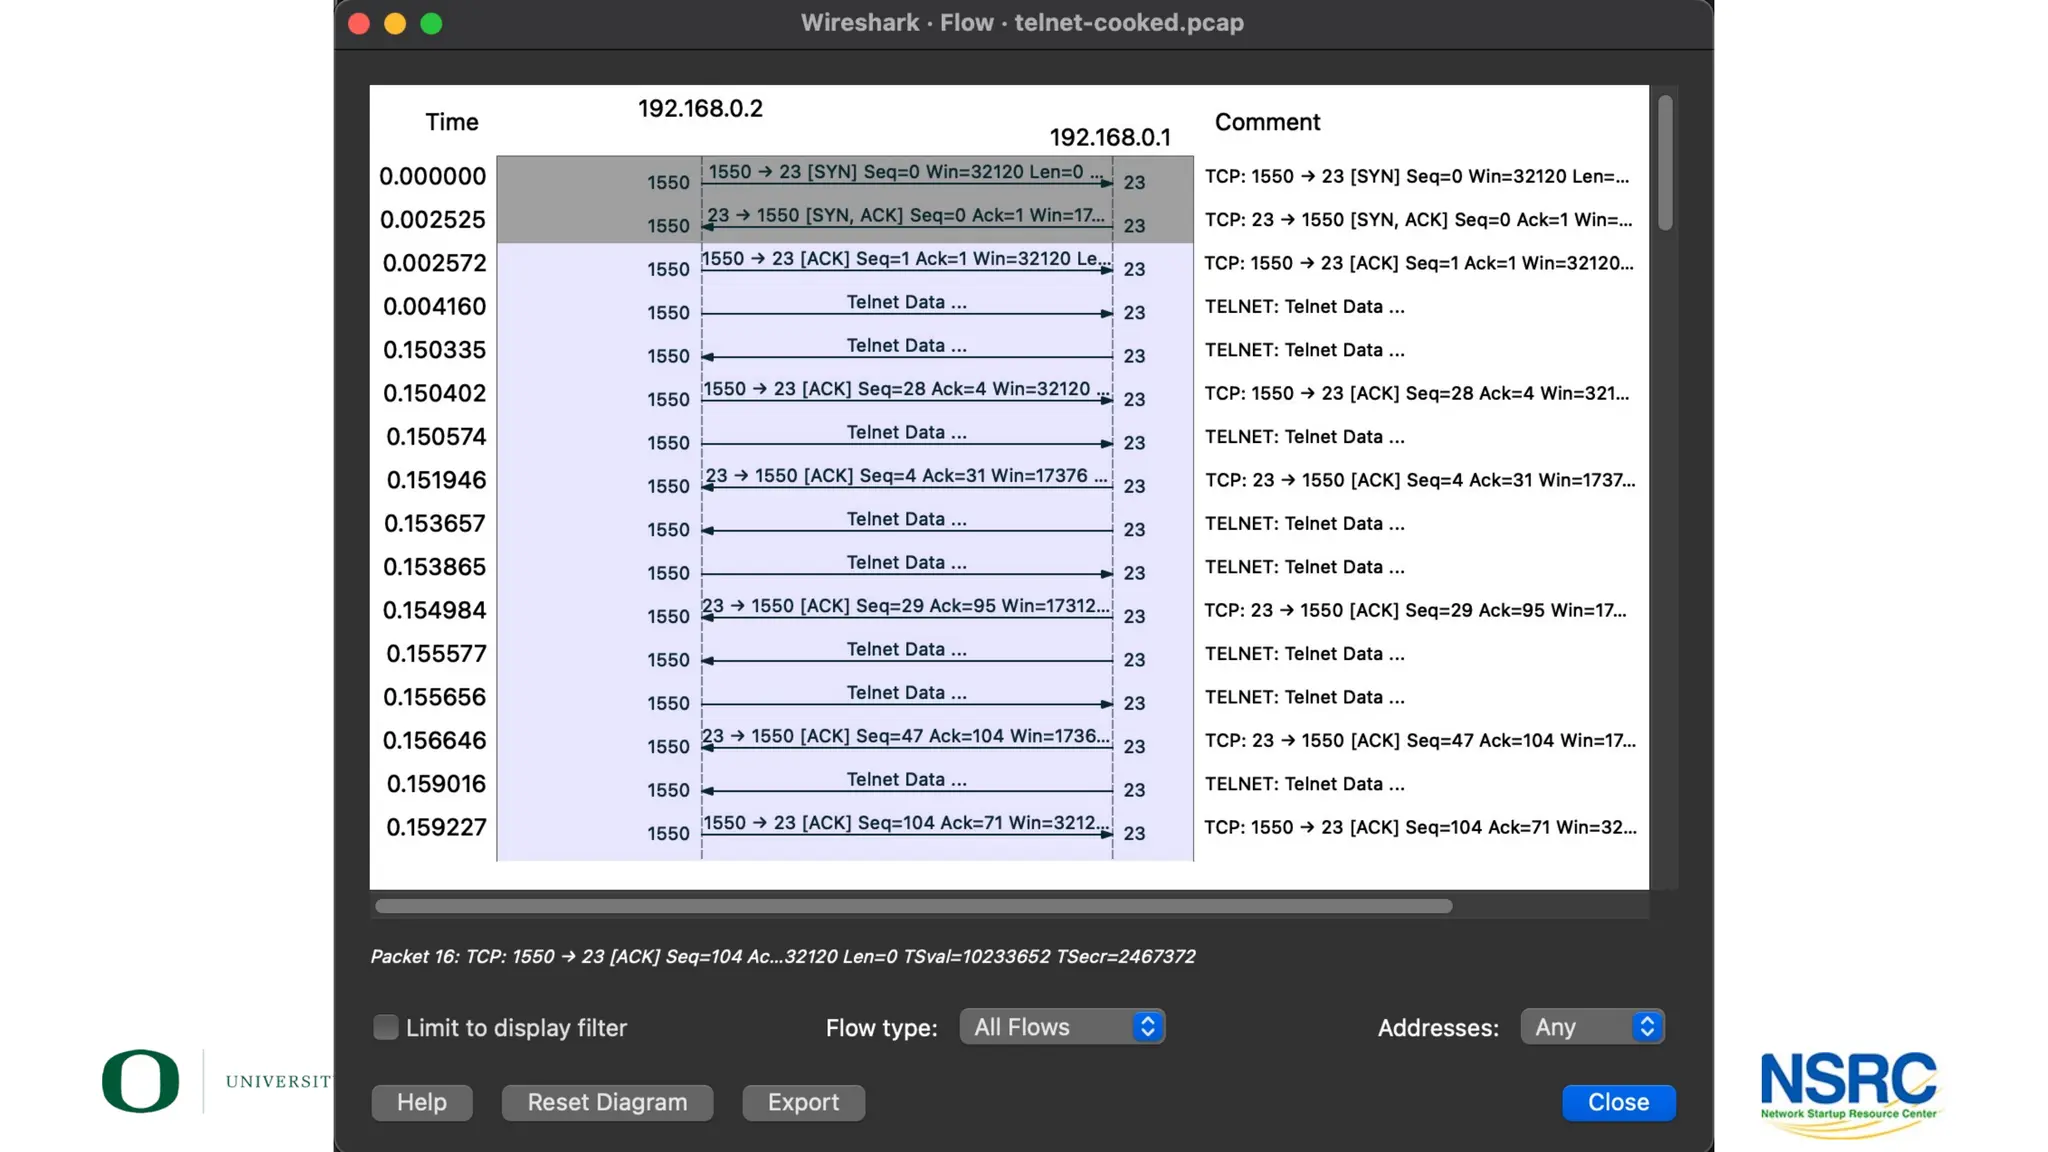2048x1152 pixels.
Task: Select Telnet Data row at 0.153657
Action: [906, 523]
